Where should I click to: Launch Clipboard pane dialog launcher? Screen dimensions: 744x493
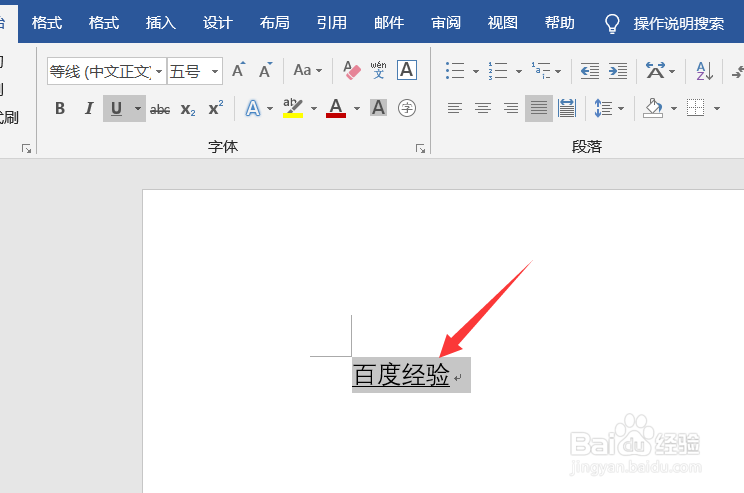[x=27, y=149]
